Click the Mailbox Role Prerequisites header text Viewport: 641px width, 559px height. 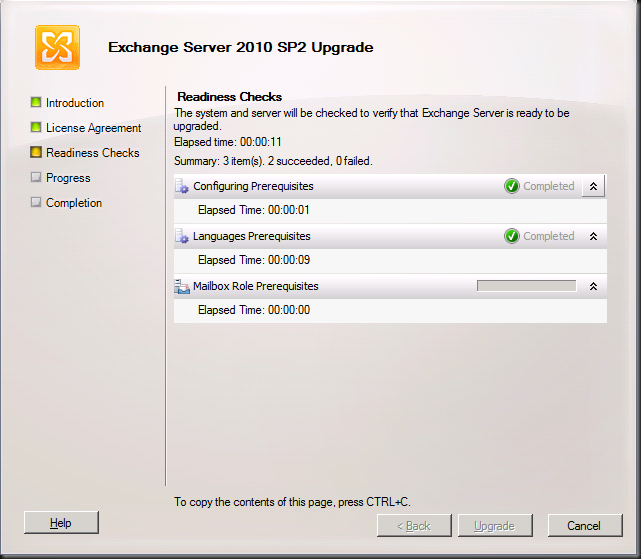point(256,286)
